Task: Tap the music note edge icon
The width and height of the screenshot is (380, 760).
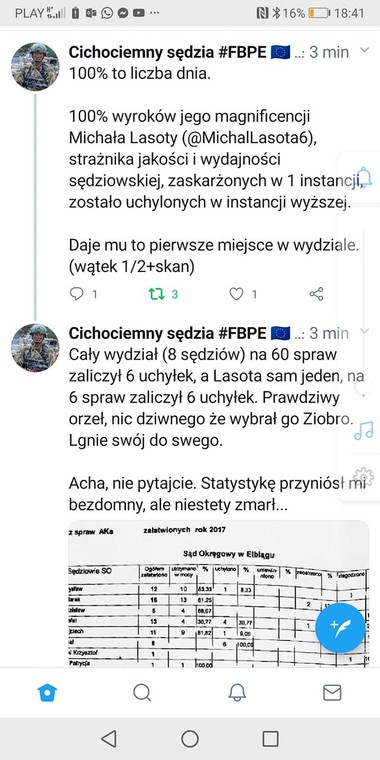Action: coord(364,430)
